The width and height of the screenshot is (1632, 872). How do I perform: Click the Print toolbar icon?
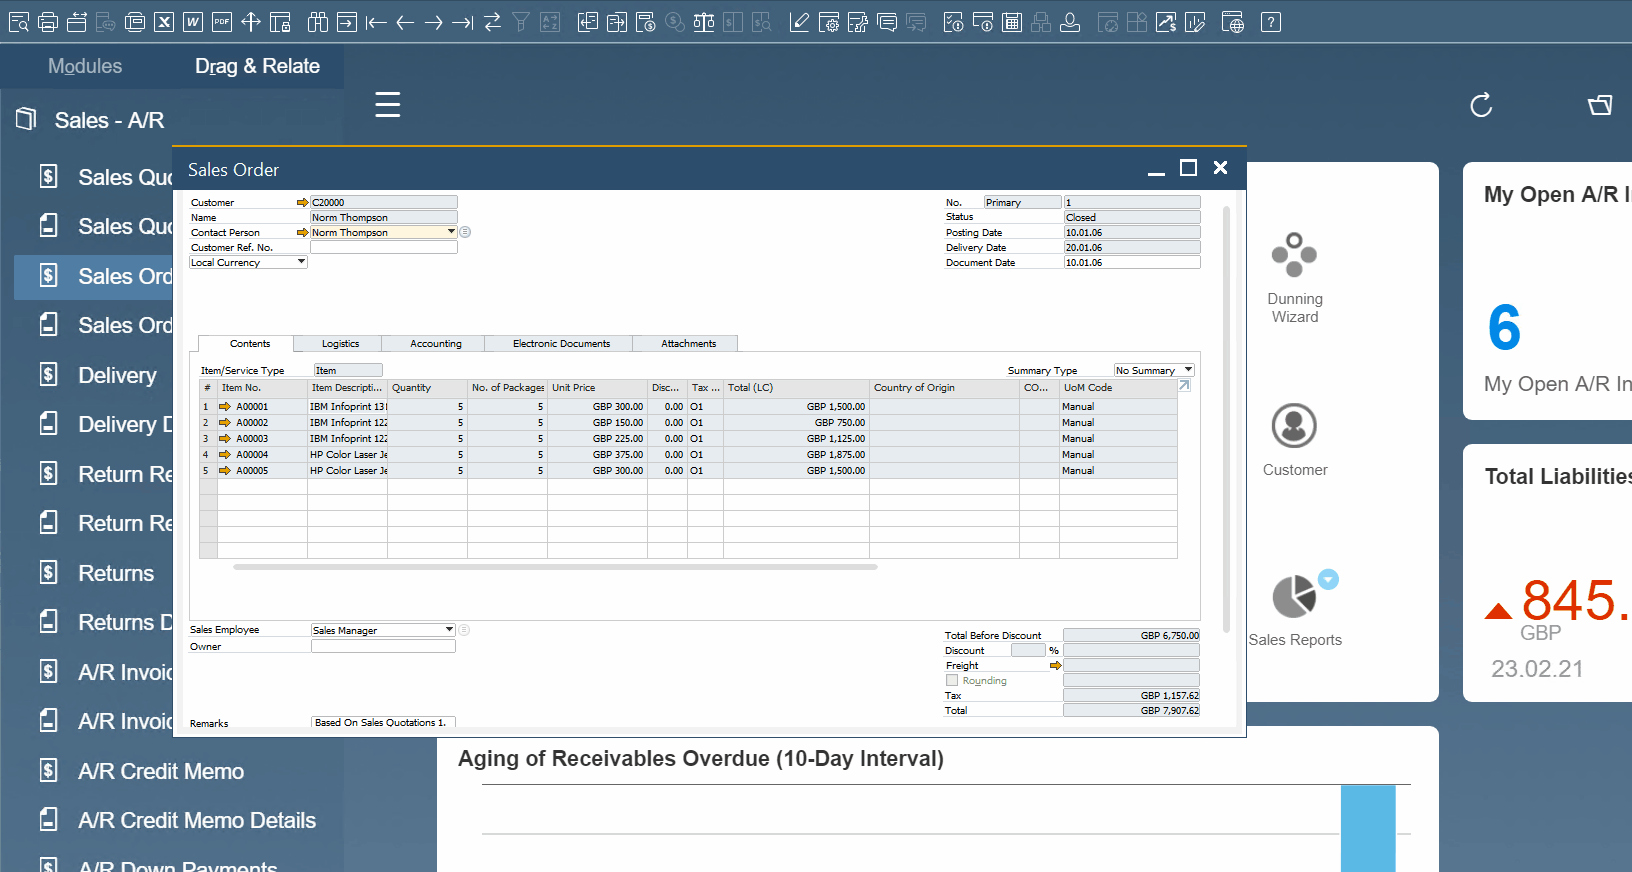tap(47, 22)
